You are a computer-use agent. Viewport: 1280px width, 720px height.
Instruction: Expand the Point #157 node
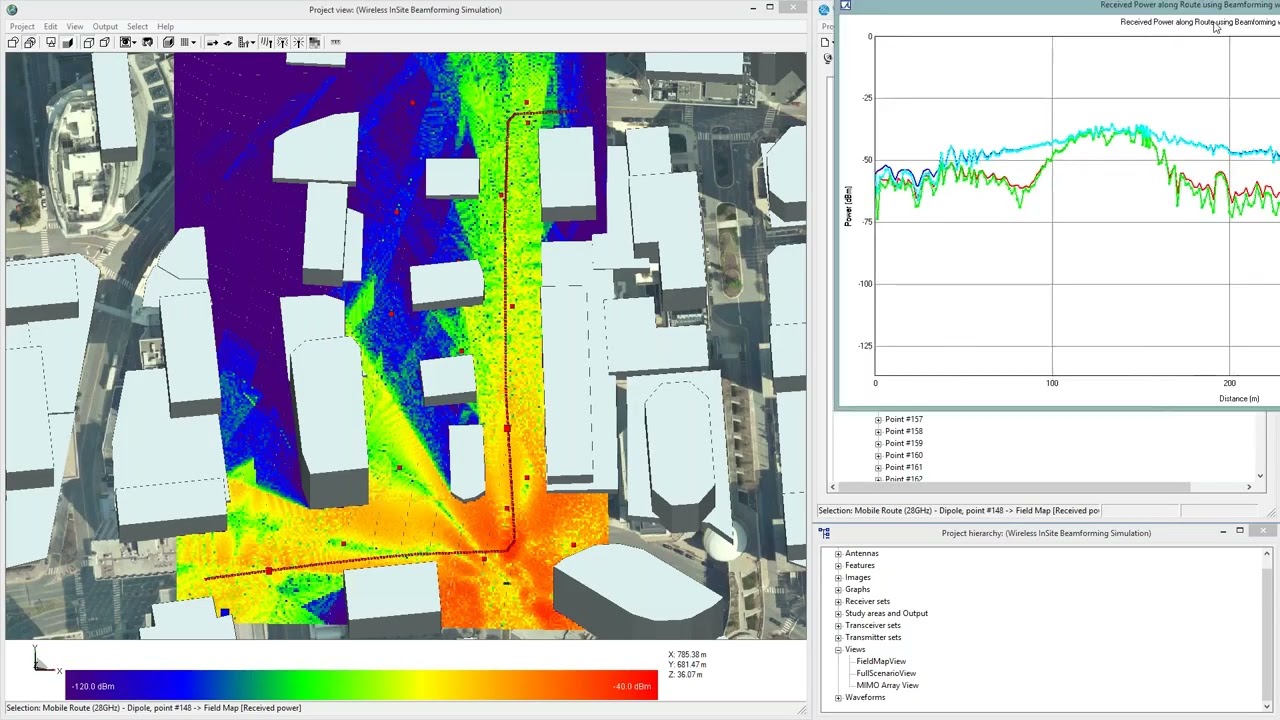point(878,420)
